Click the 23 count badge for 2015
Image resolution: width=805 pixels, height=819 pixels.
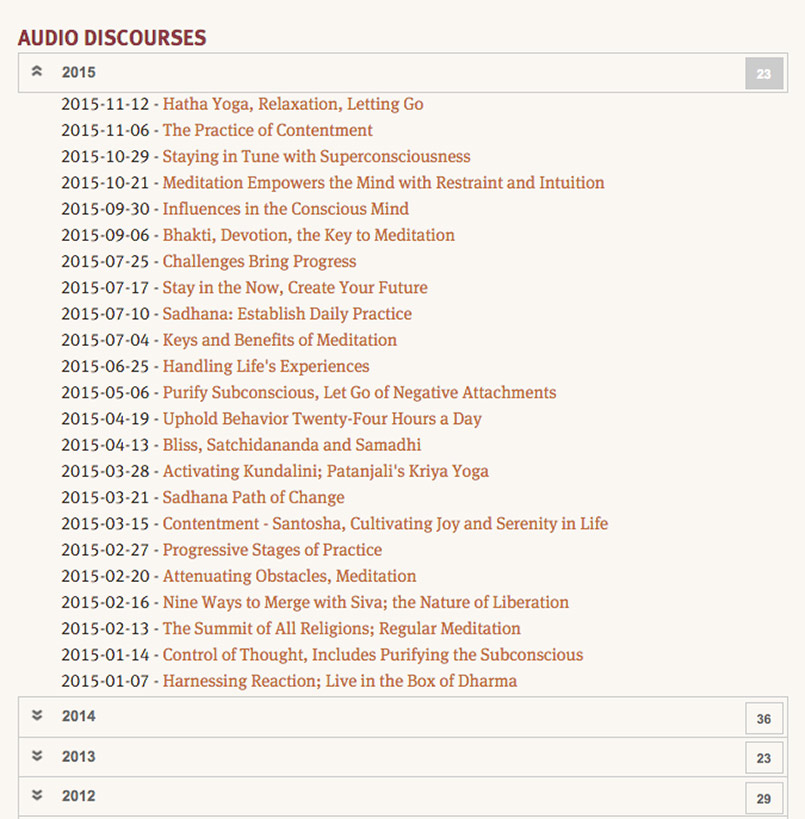(763, 74)
